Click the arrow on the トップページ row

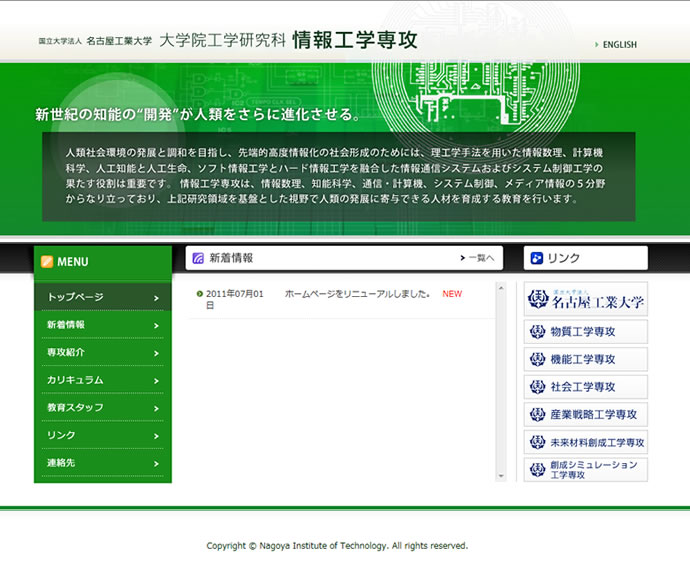click(156, 298)
